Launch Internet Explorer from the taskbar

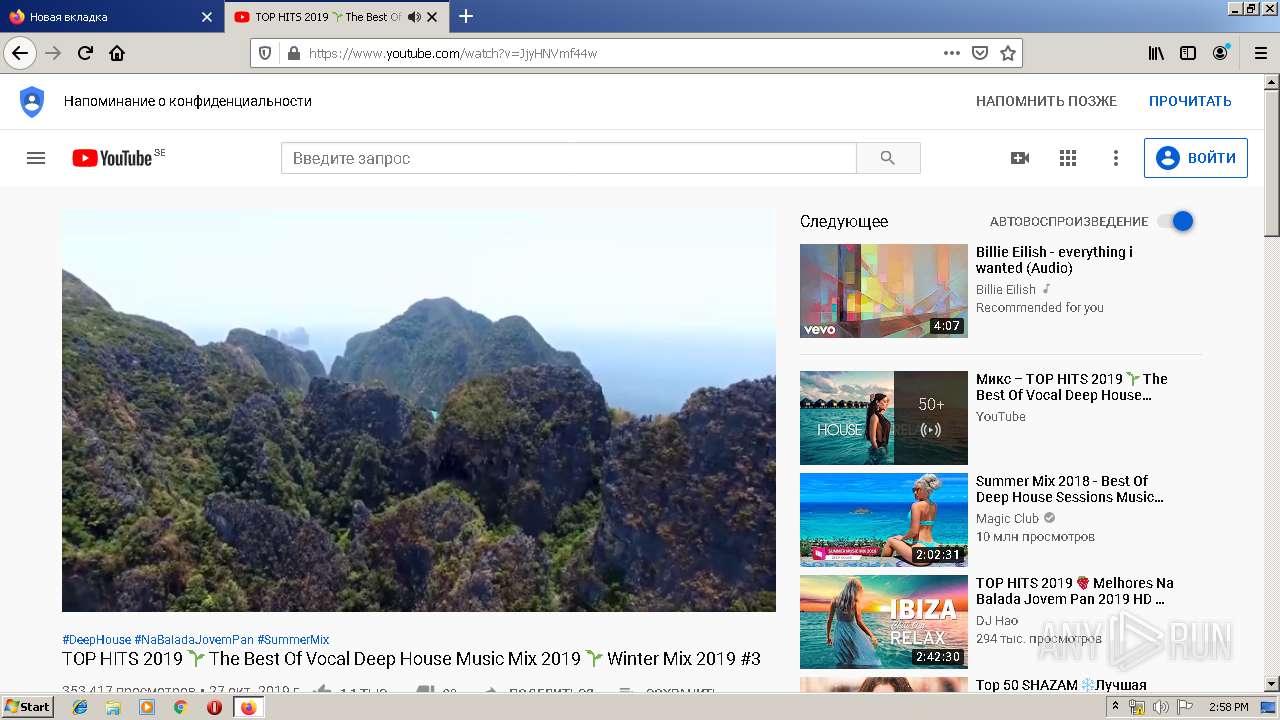[80, 707]
